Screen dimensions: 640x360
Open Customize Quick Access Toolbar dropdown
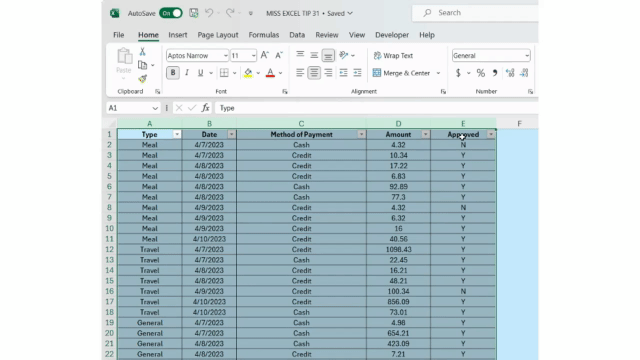(x=251, y=13)
